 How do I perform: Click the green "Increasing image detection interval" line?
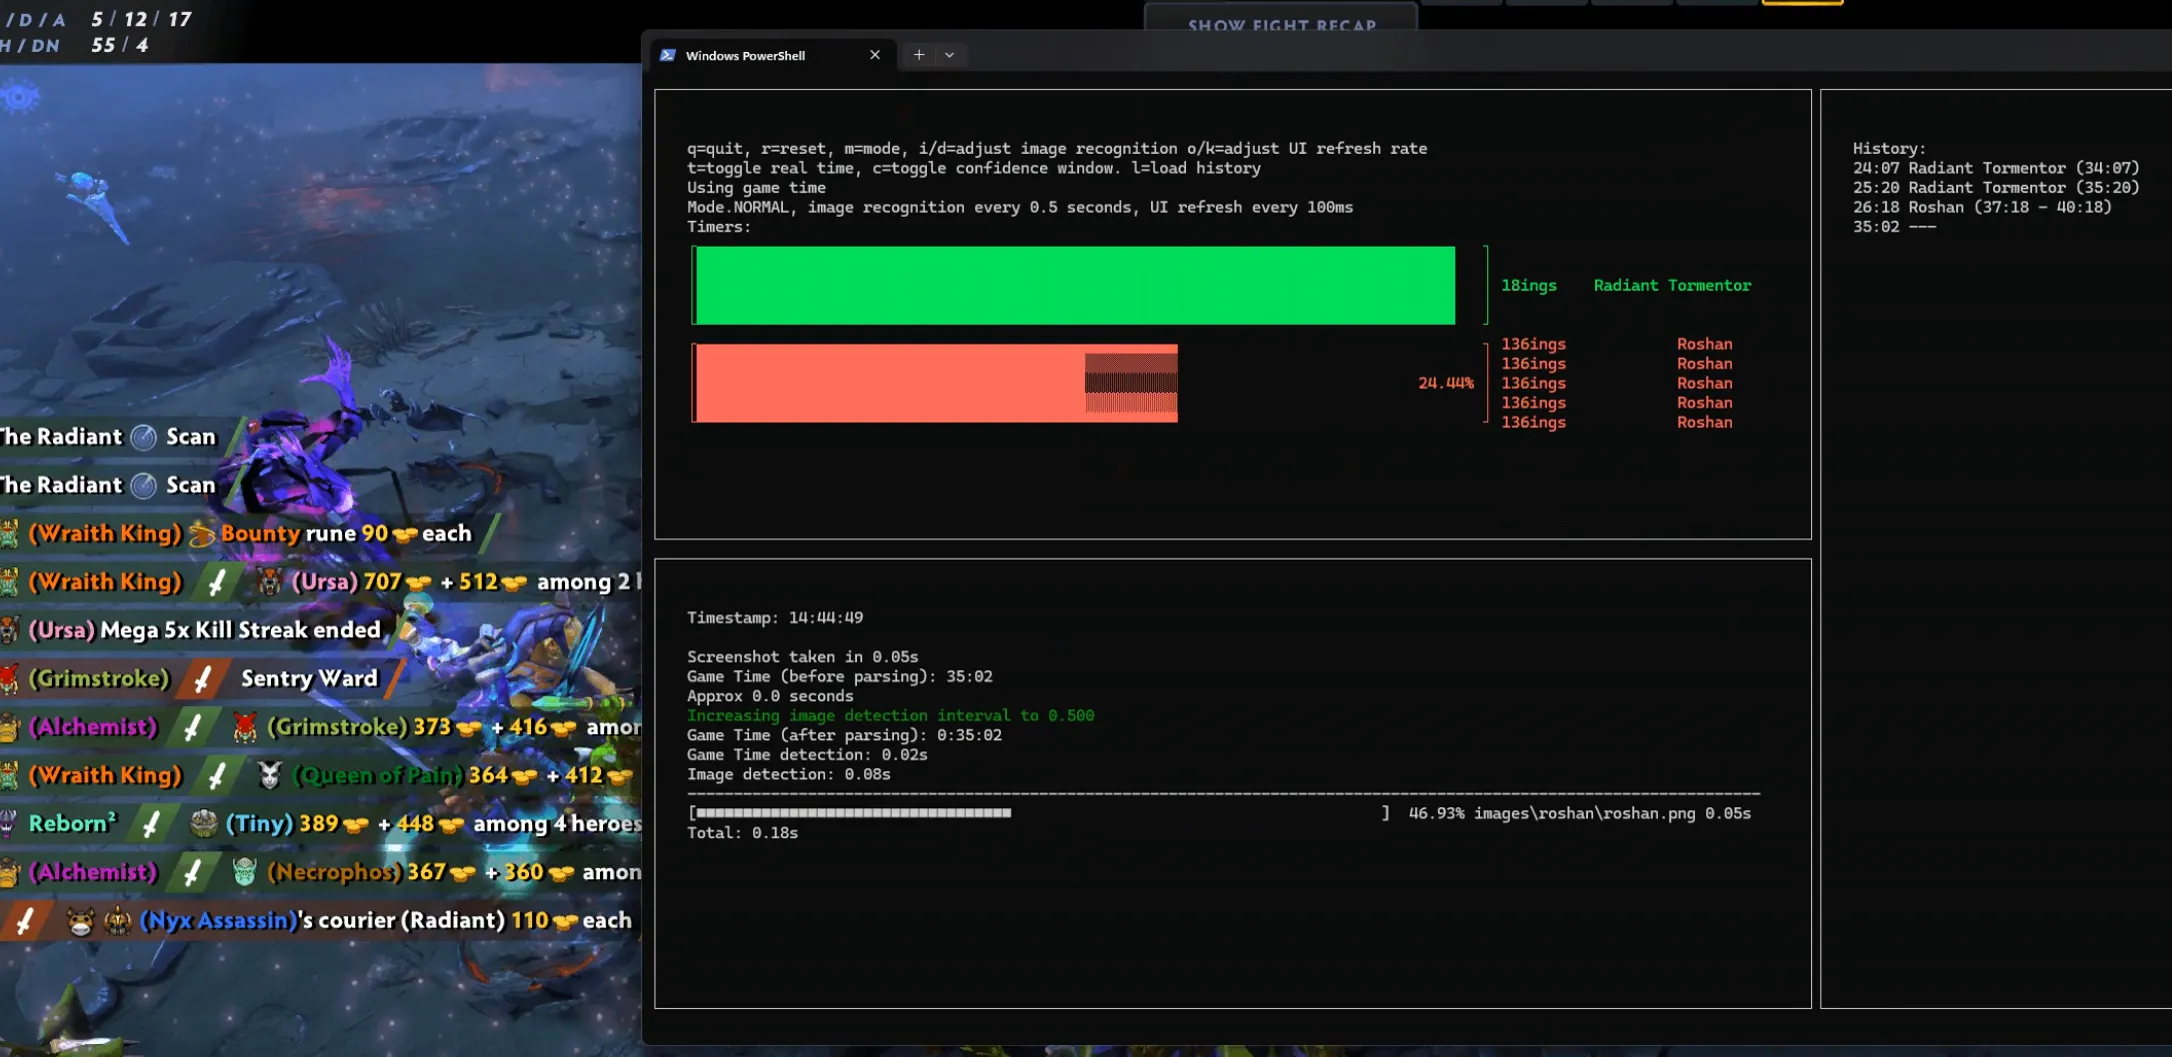pyautogui.click(x=890, y=715)
